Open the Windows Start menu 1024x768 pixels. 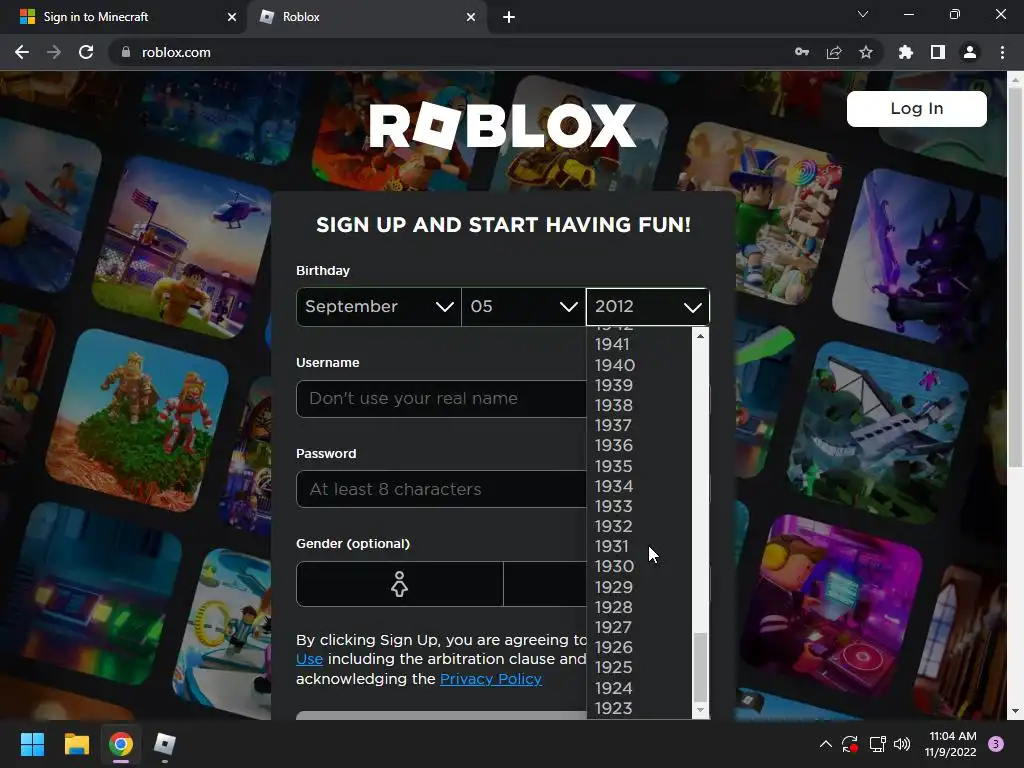pyautogui.click(x=32, y=744)
